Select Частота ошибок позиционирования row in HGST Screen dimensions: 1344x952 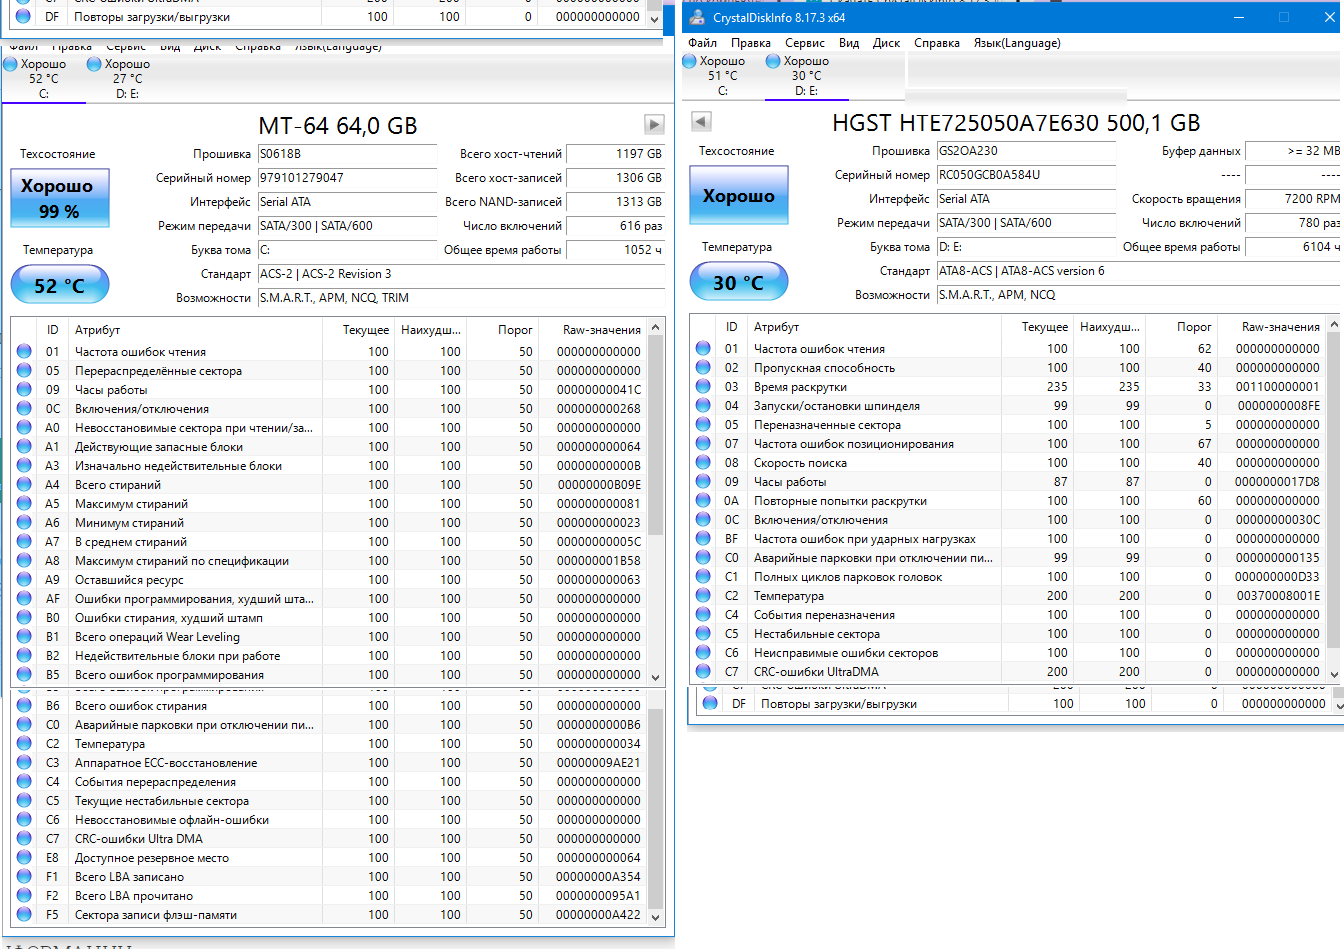coord(1008,443)
